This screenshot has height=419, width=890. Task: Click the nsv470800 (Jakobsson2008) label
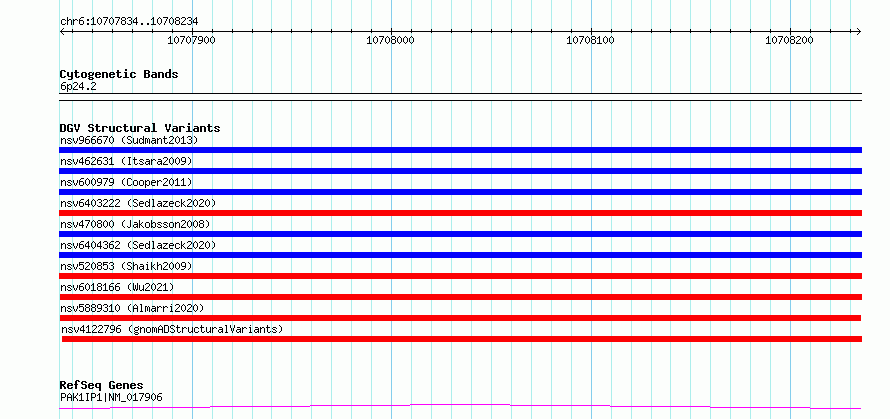[135, 224]
